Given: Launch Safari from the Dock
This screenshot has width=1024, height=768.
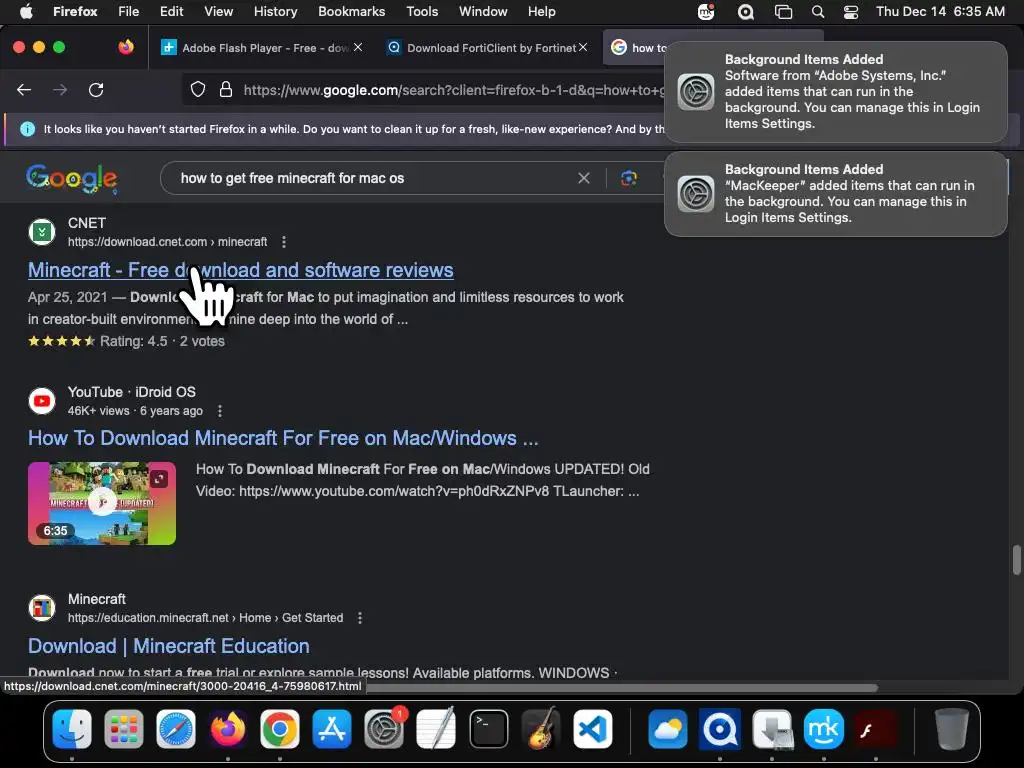Looking at the screenshot, I should (176, 729).
